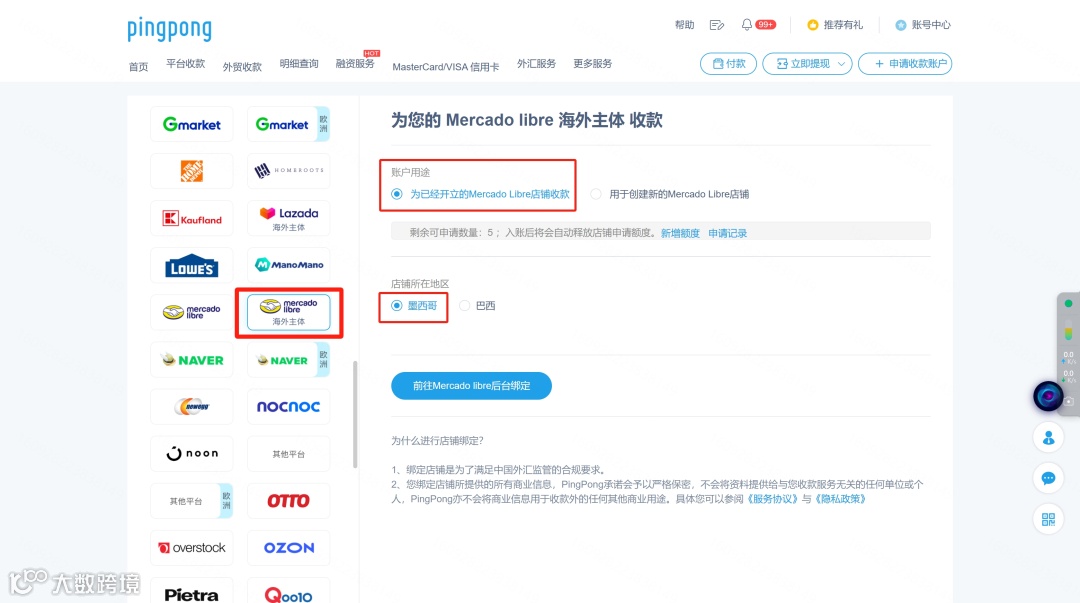Click the platform list scrollbar

point(355,415)
